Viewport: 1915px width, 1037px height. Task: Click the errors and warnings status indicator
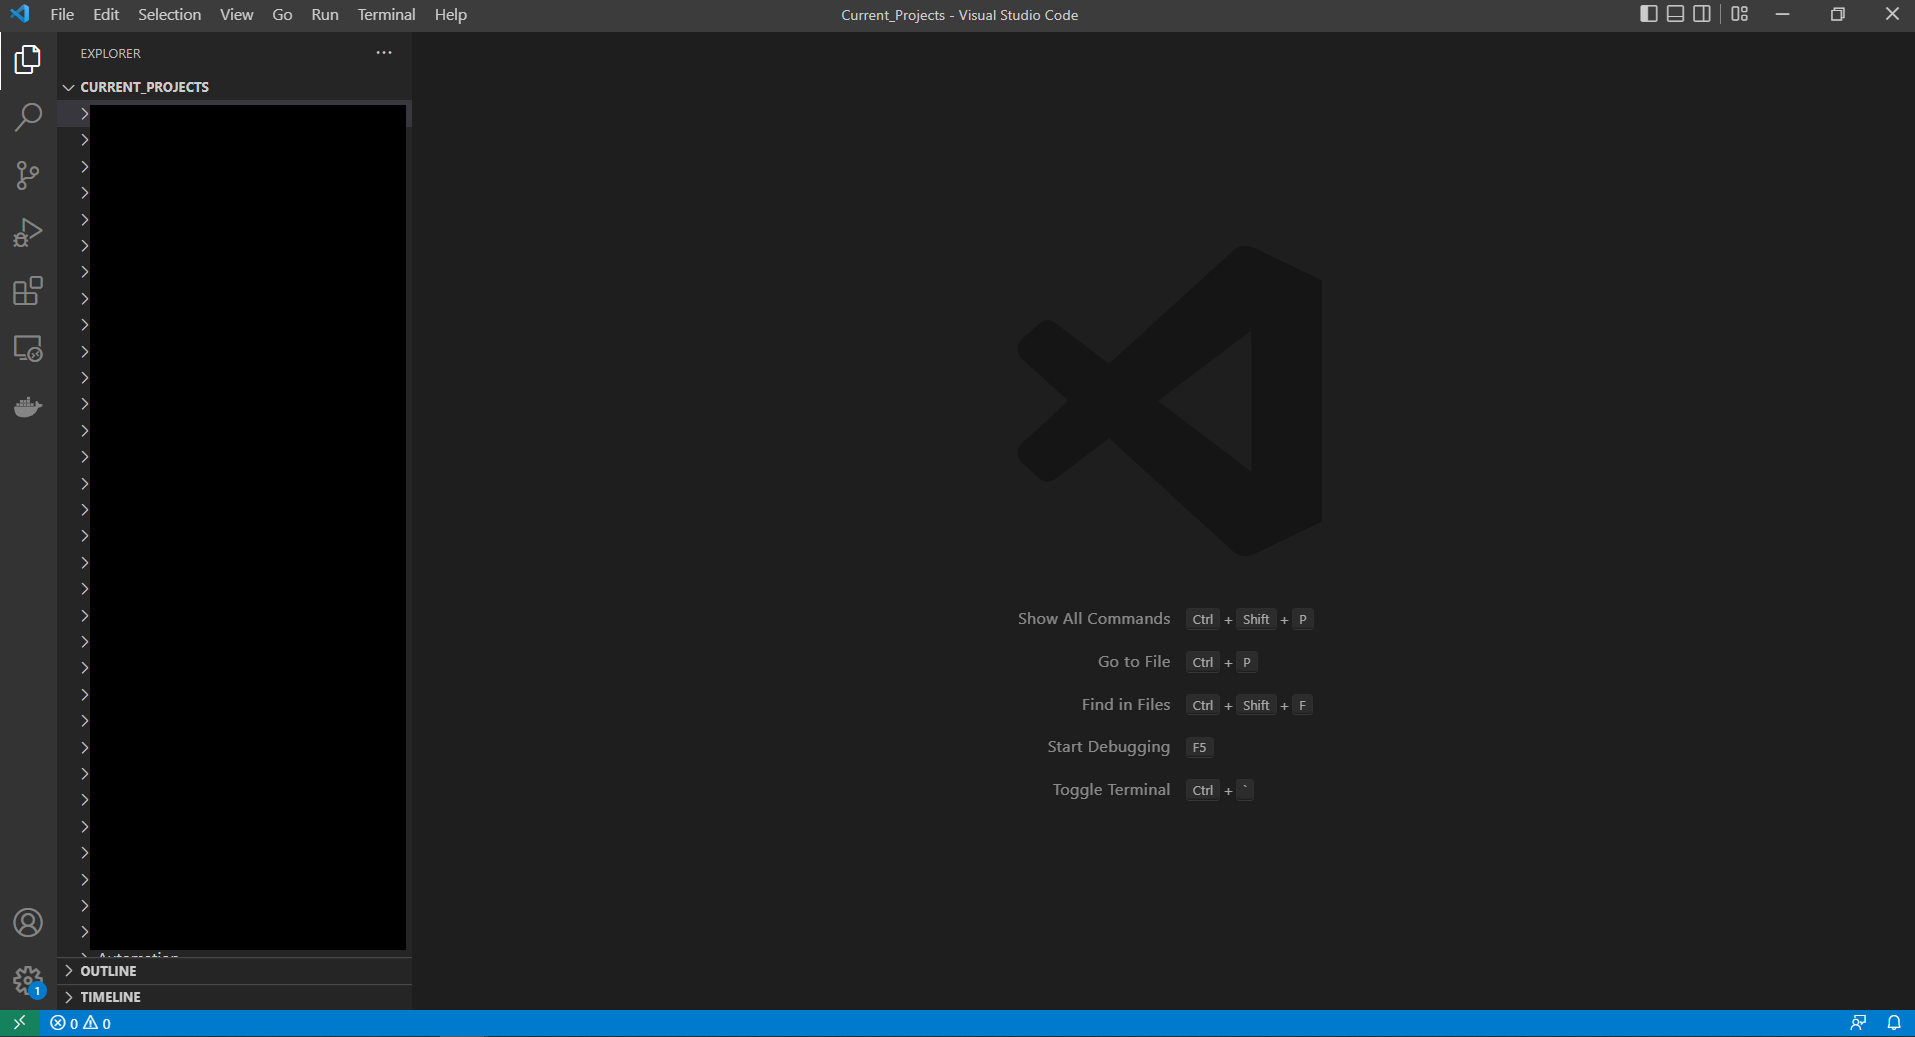[x=81, y=1023]
